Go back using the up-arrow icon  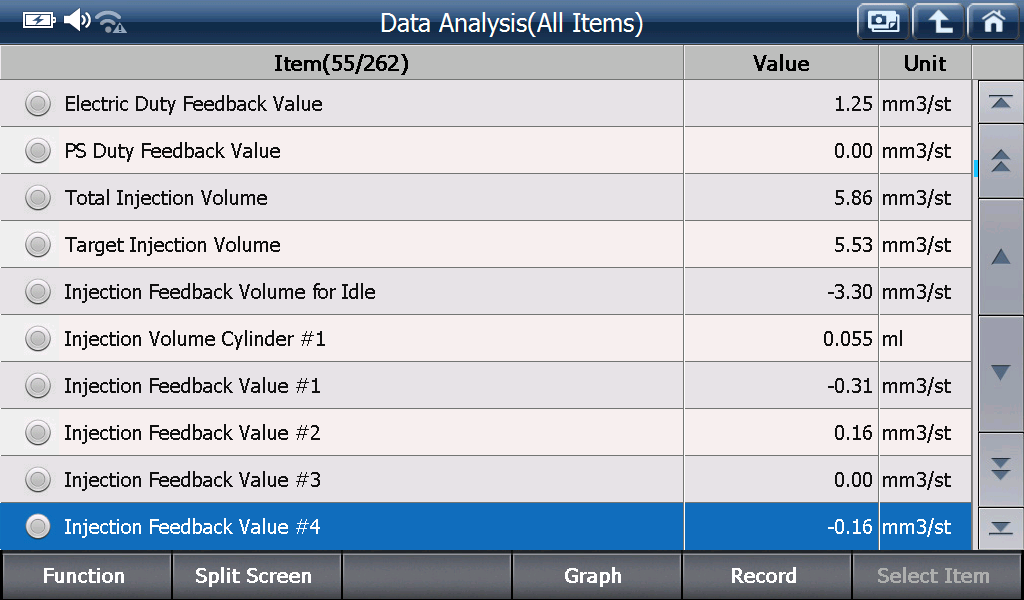[x=938, y=22]
